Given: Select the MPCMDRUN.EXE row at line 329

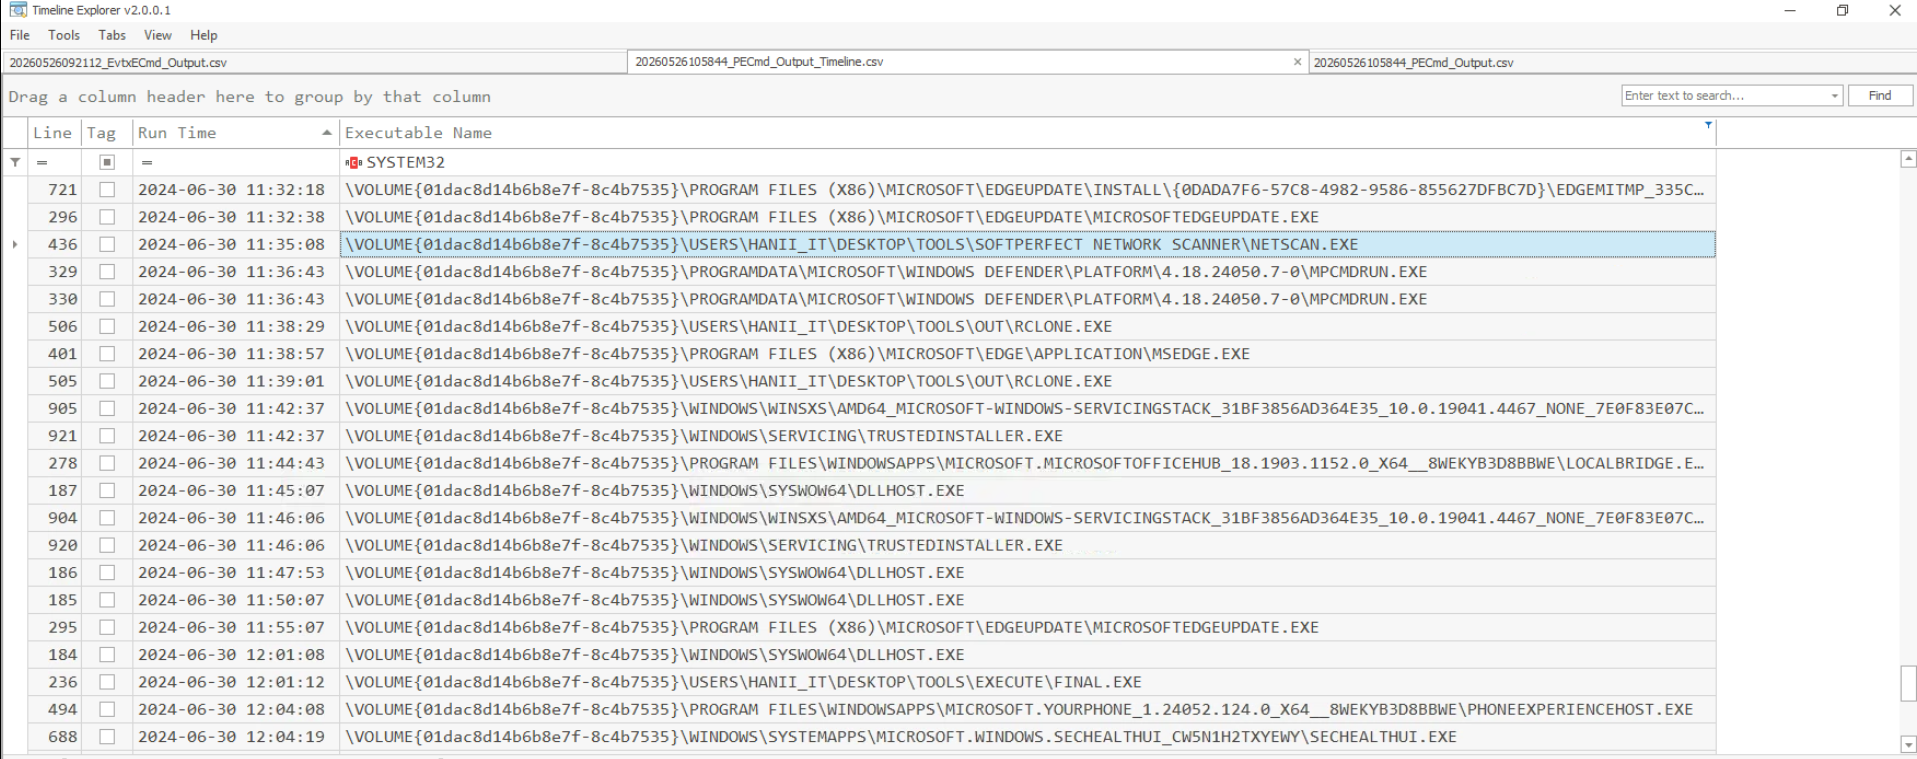Looking at the screenshot, I should coord(1028,272).
